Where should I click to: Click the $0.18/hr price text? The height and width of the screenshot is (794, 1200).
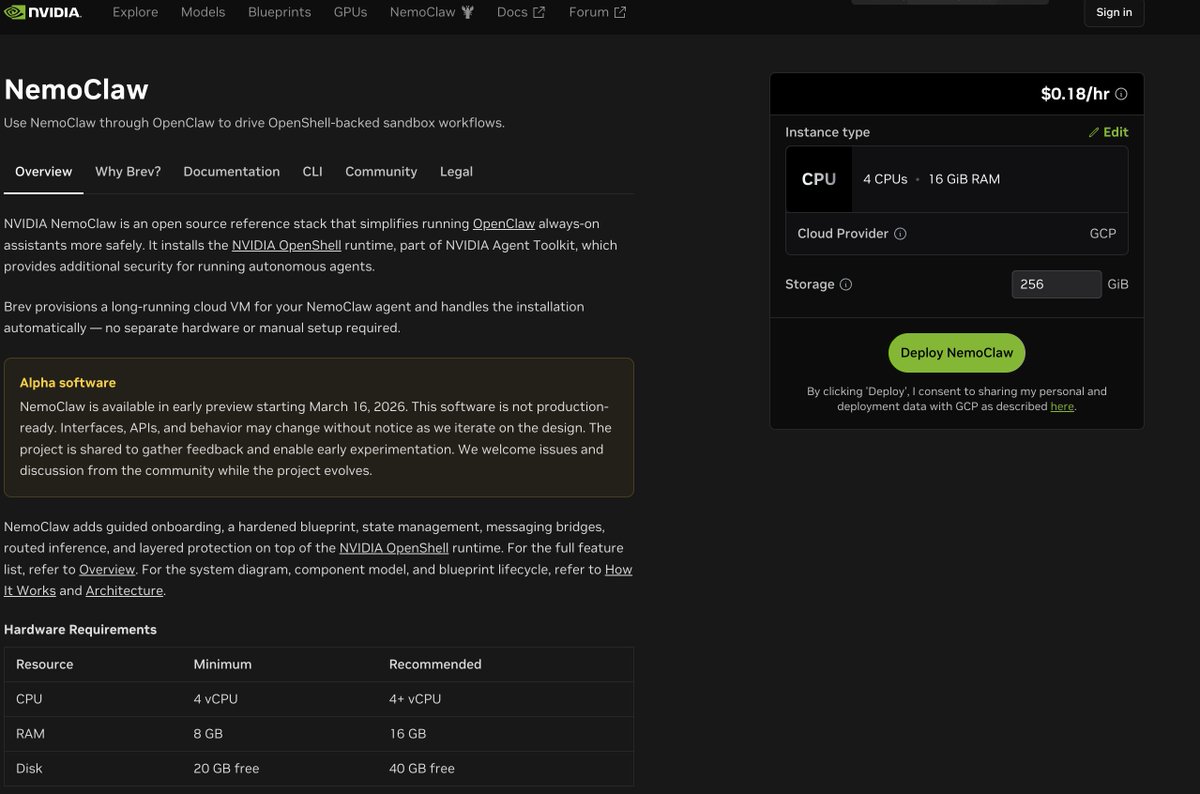[1075, 94]
